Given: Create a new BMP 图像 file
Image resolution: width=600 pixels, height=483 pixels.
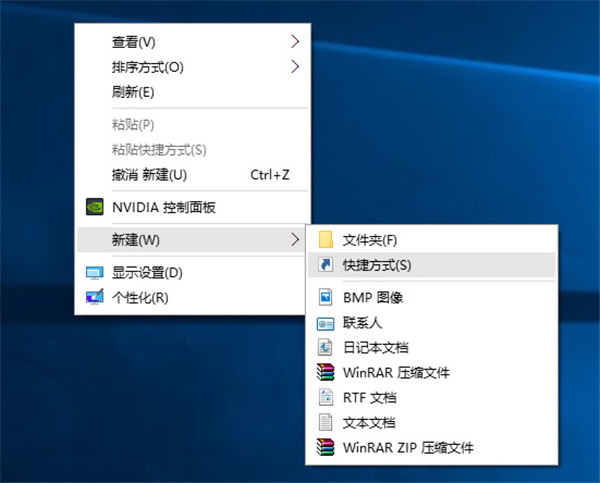Looking at the screenshot, I should coord(432,297).
